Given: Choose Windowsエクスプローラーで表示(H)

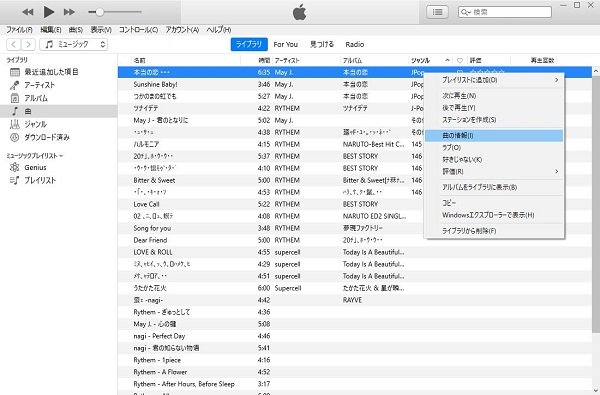Looking at the screenshot, I should point(494,215).
